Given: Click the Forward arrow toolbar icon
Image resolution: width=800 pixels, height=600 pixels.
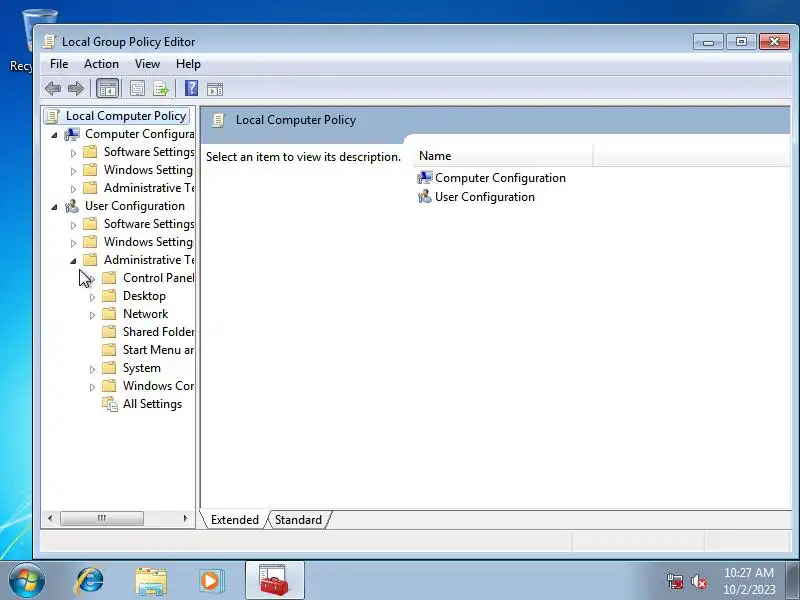Looking at the screenshot, I should pyautogui.click(x=76, y=89).
